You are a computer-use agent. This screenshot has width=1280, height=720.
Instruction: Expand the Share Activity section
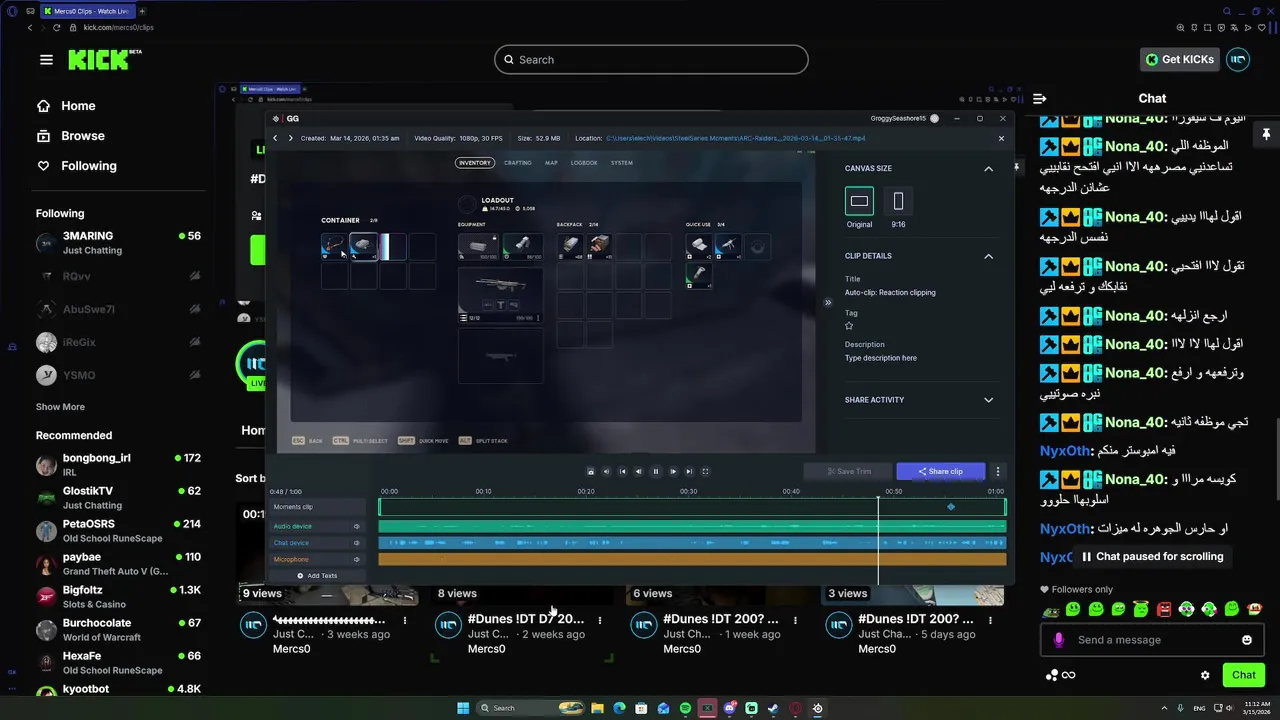click(x=988, y=400)
